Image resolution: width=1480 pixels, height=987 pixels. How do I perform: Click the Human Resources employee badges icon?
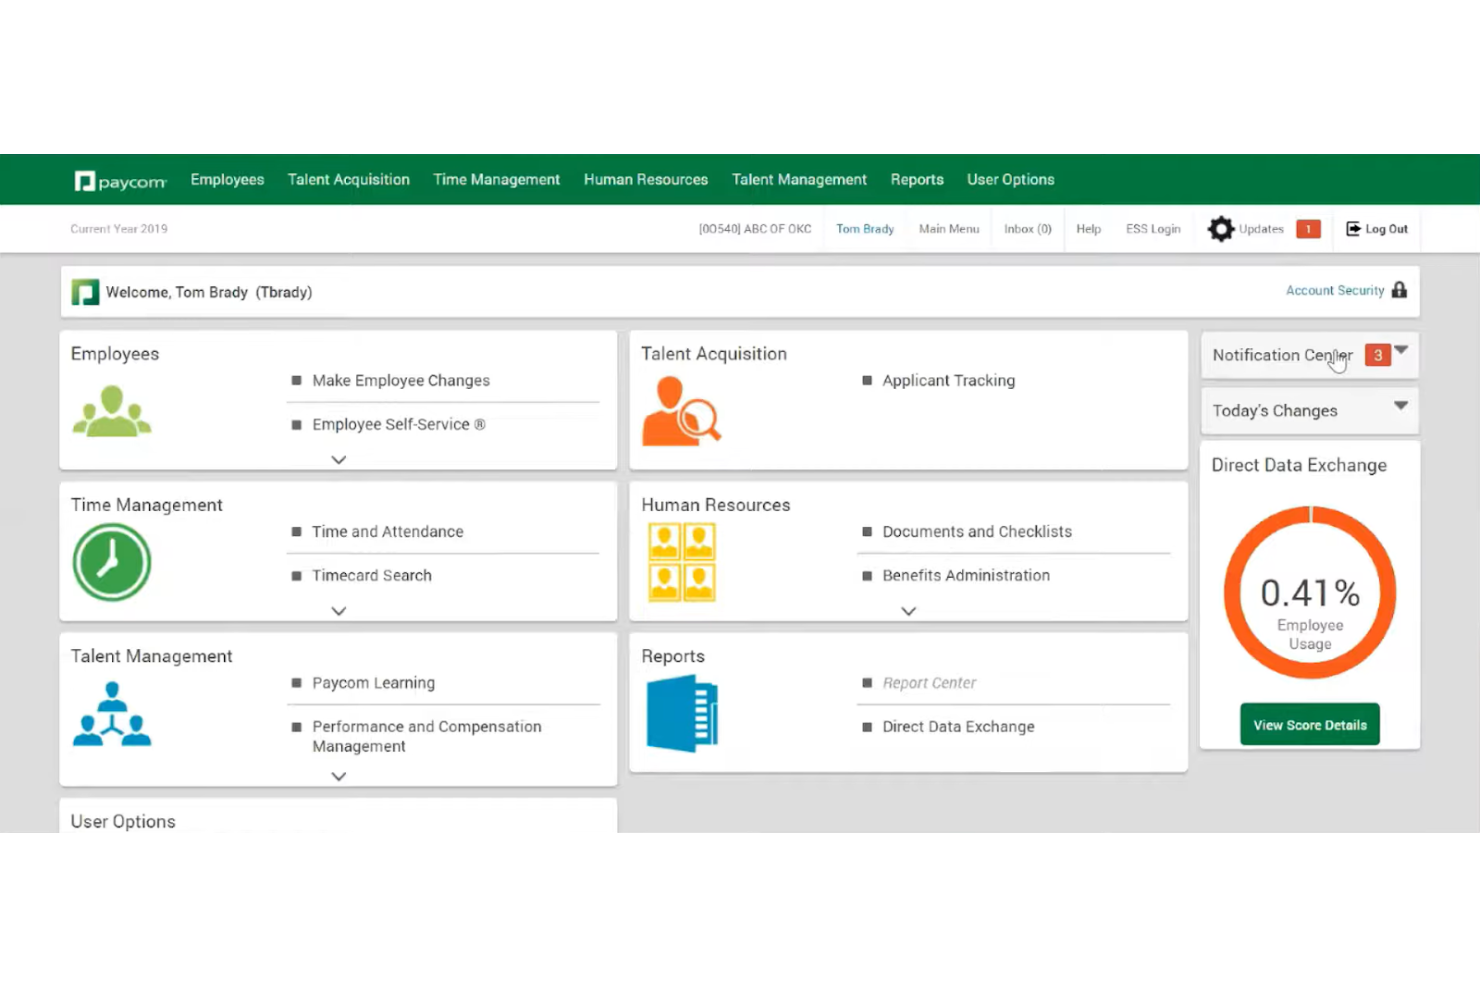tap(681, 562)
